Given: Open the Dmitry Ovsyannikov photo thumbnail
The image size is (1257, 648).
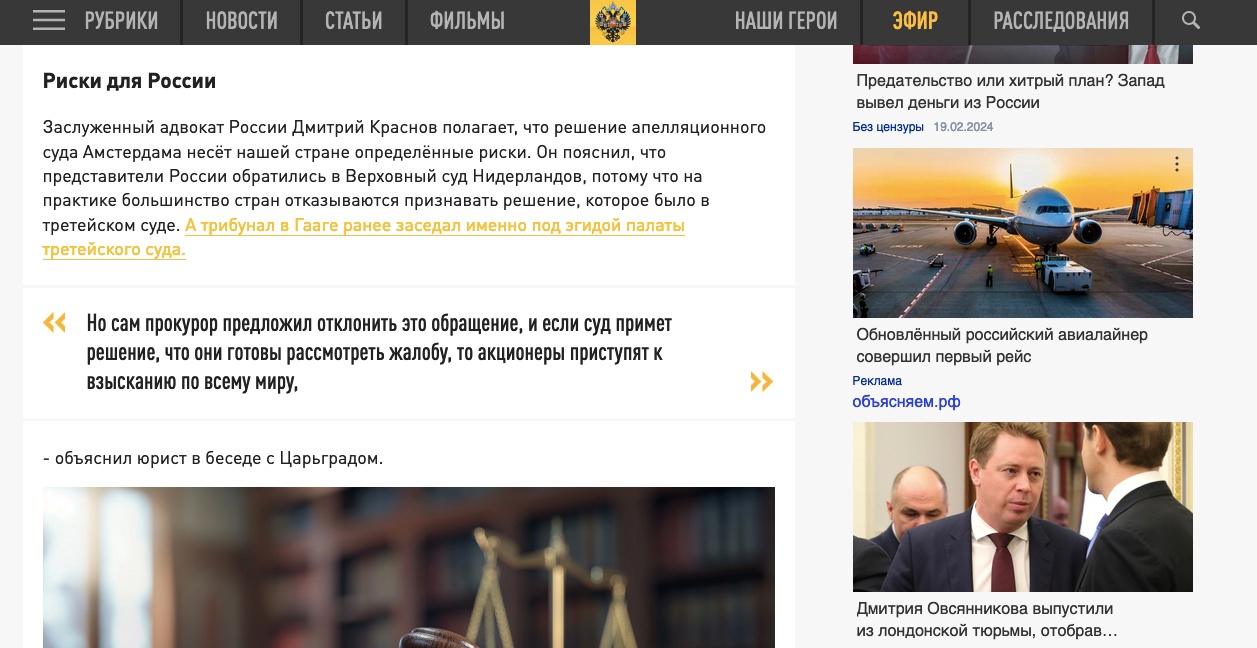Looking at the screenshot, I should (x=1022, y=507).
